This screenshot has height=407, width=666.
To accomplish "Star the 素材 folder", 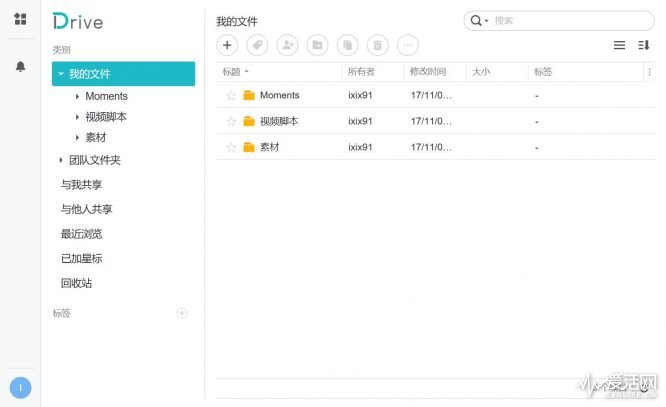I will tap(231, 148).
